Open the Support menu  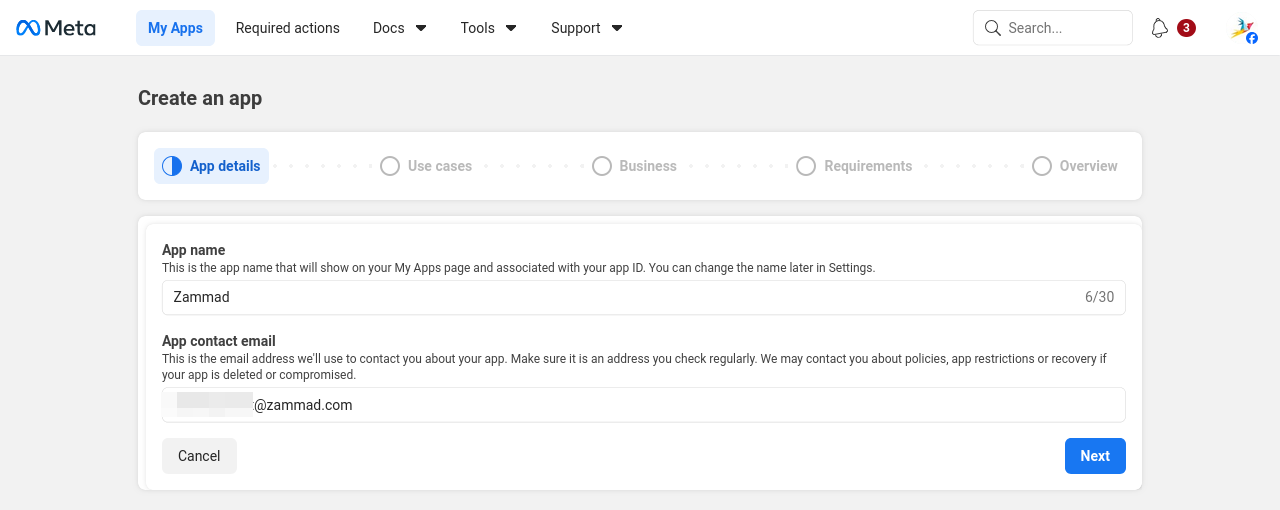(x=587, y=28)
